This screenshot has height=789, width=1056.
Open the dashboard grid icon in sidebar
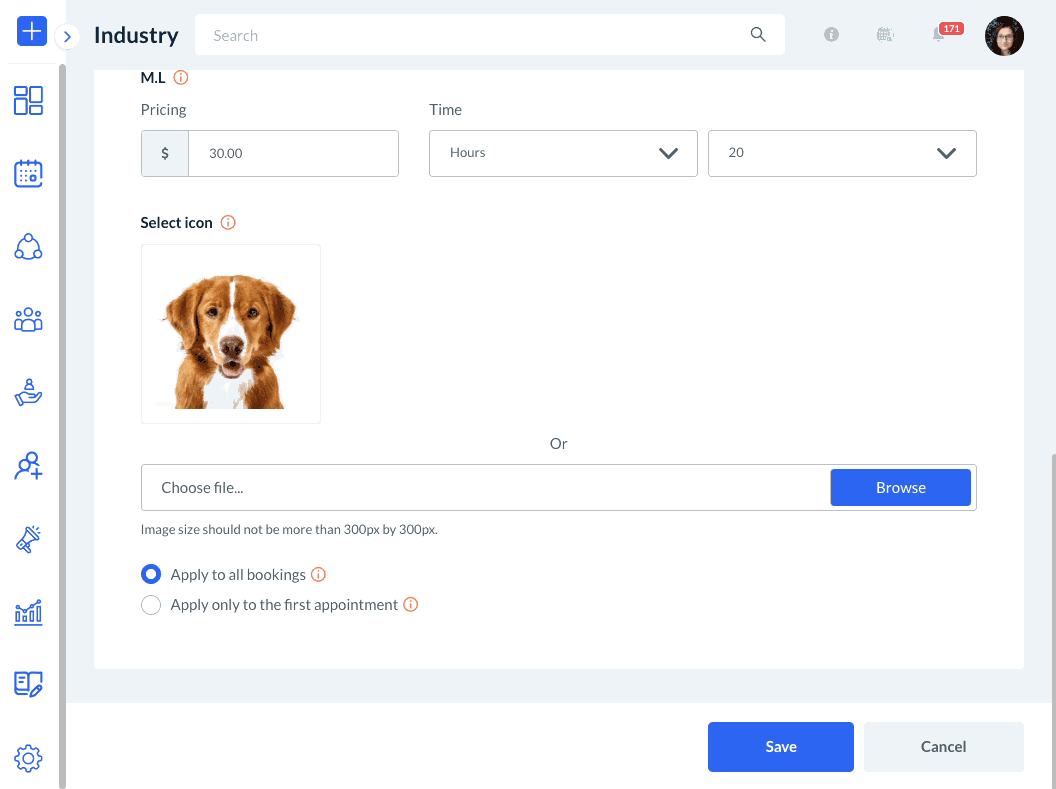click(x=28, y=100)
